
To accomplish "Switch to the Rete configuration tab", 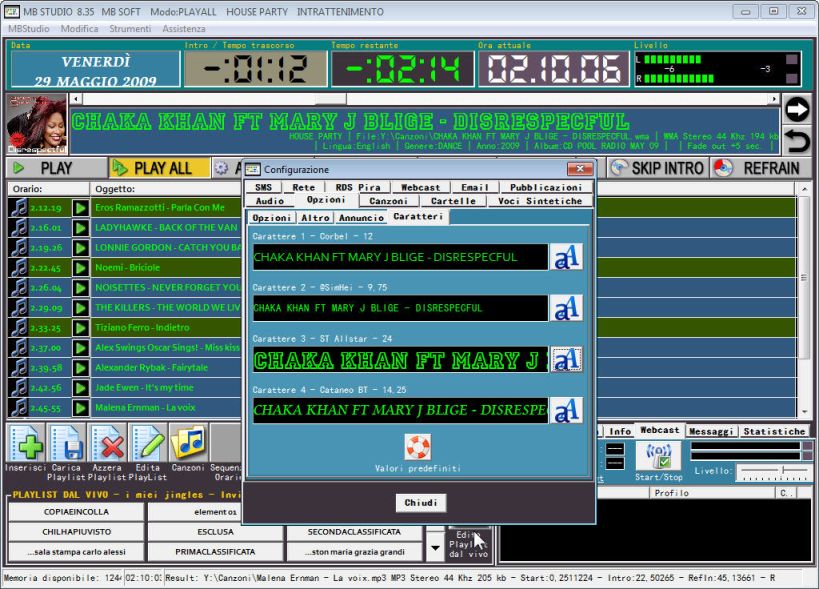I will coord(303,187).
